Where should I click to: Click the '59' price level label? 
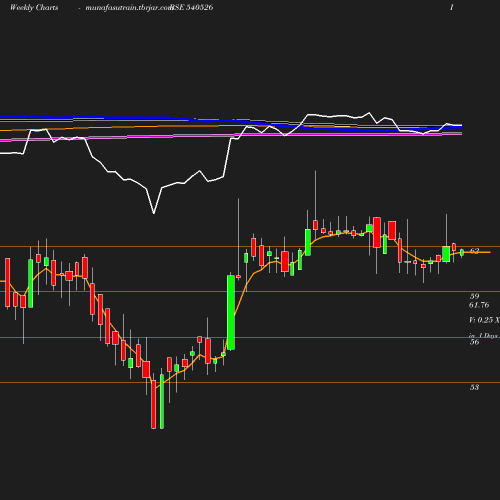point(474,296)
